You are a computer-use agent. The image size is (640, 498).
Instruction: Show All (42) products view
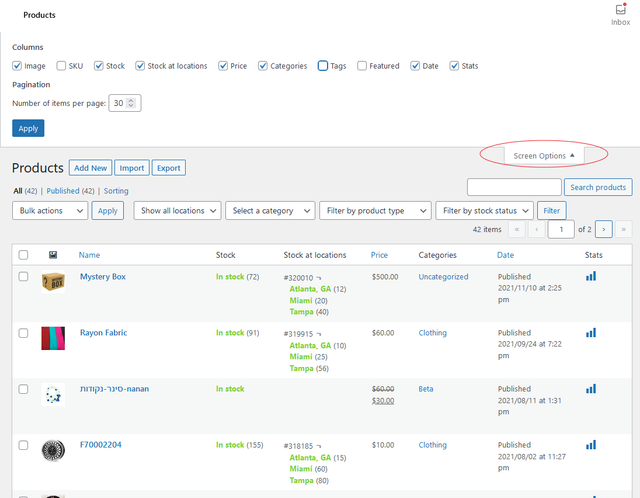tap(25, 191)
